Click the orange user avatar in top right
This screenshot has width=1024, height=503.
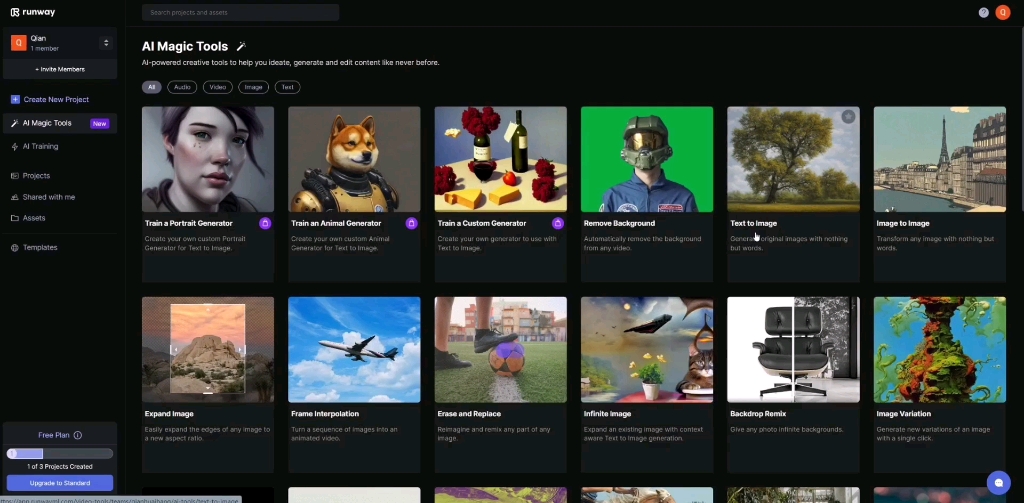click(1003, 13)
